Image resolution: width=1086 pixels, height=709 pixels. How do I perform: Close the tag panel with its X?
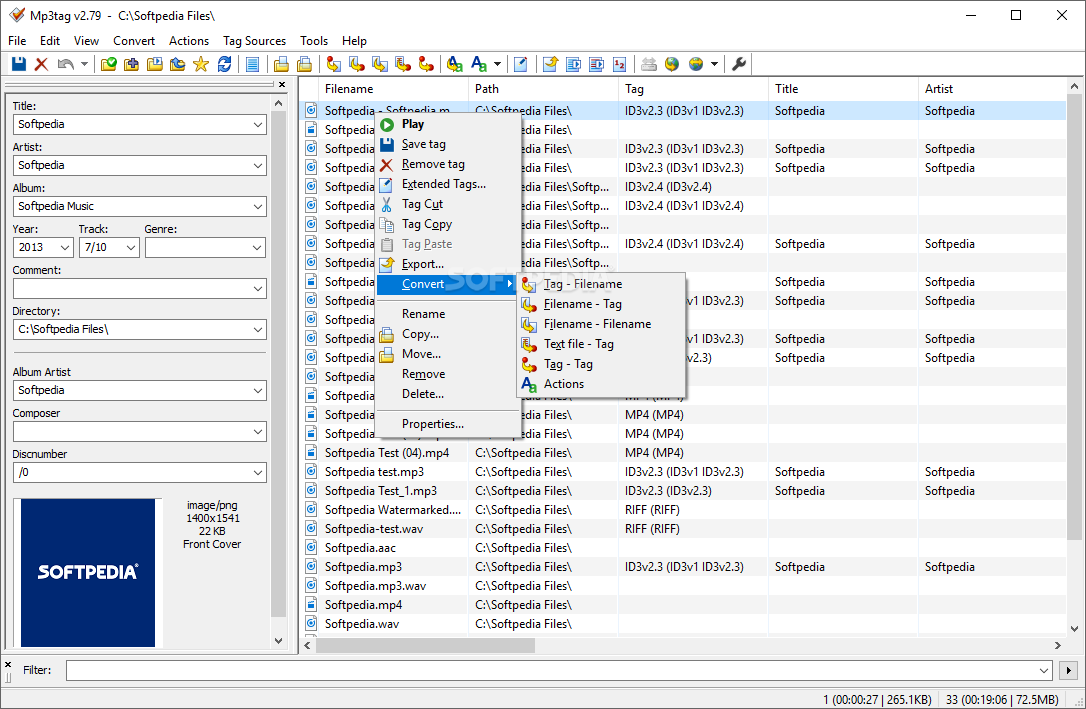[x=282, y=84]
